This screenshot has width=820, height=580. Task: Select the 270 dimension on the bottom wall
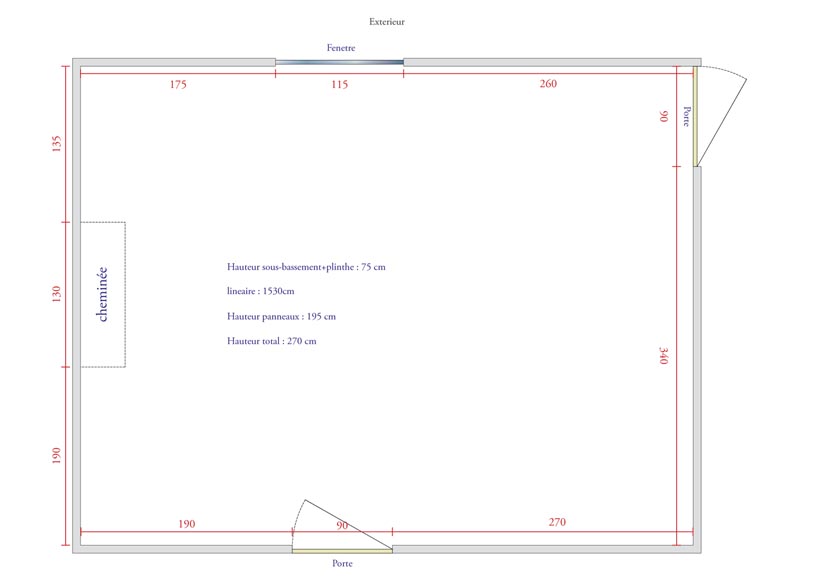pyautogui.click(x=558, y=522)
